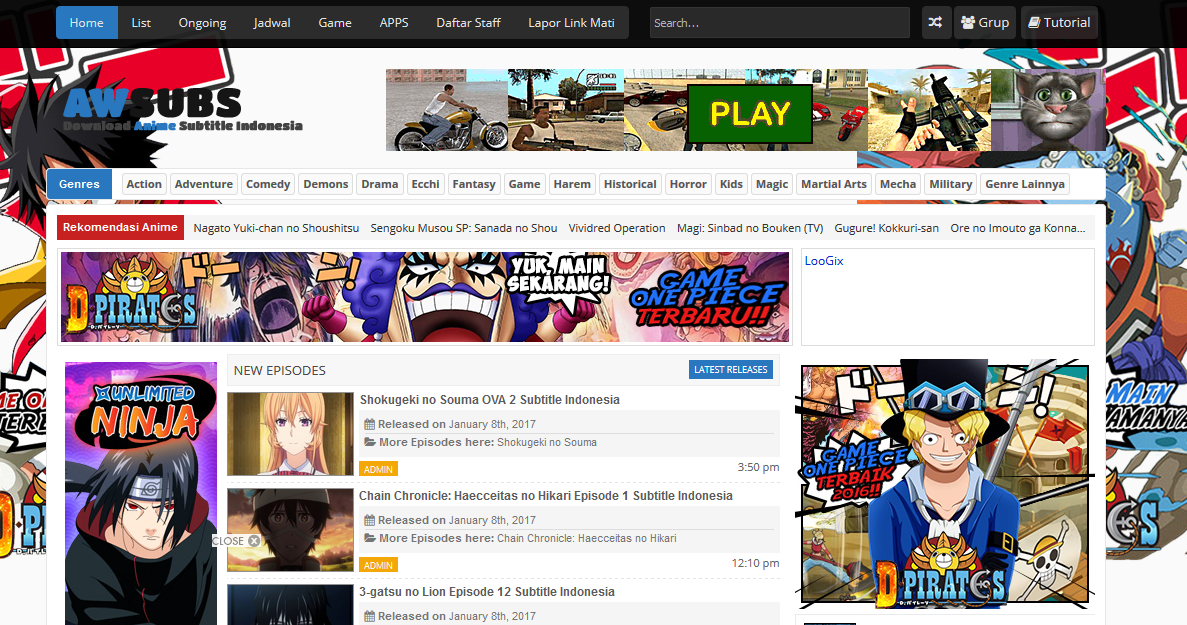The height and width of the screenshot is (625, 1187).
Task: Open the Ongoing menu item
Action: [x=202, y=23]
